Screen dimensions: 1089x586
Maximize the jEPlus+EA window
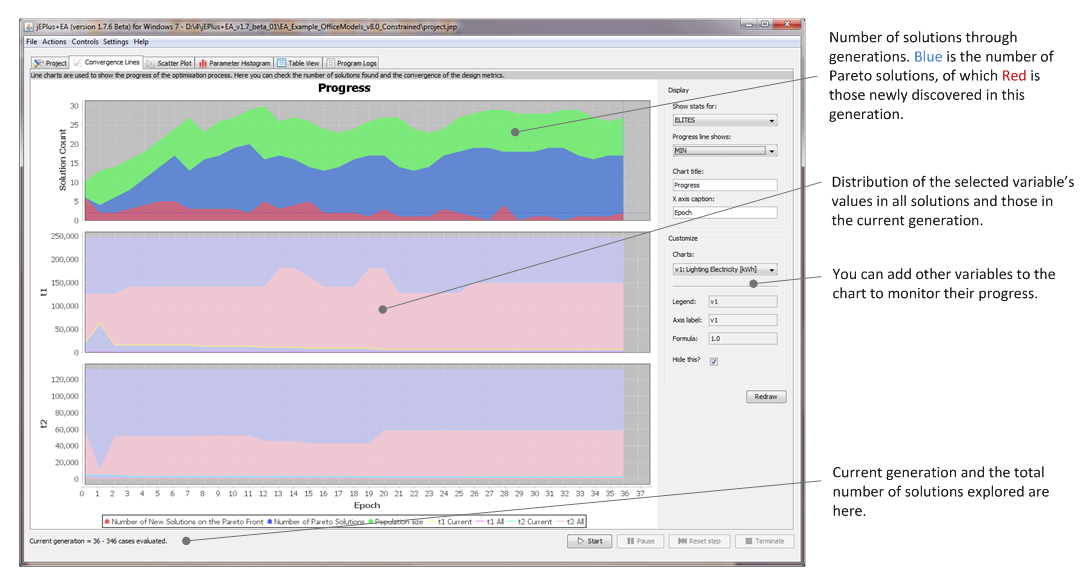[x=765, y=24]
